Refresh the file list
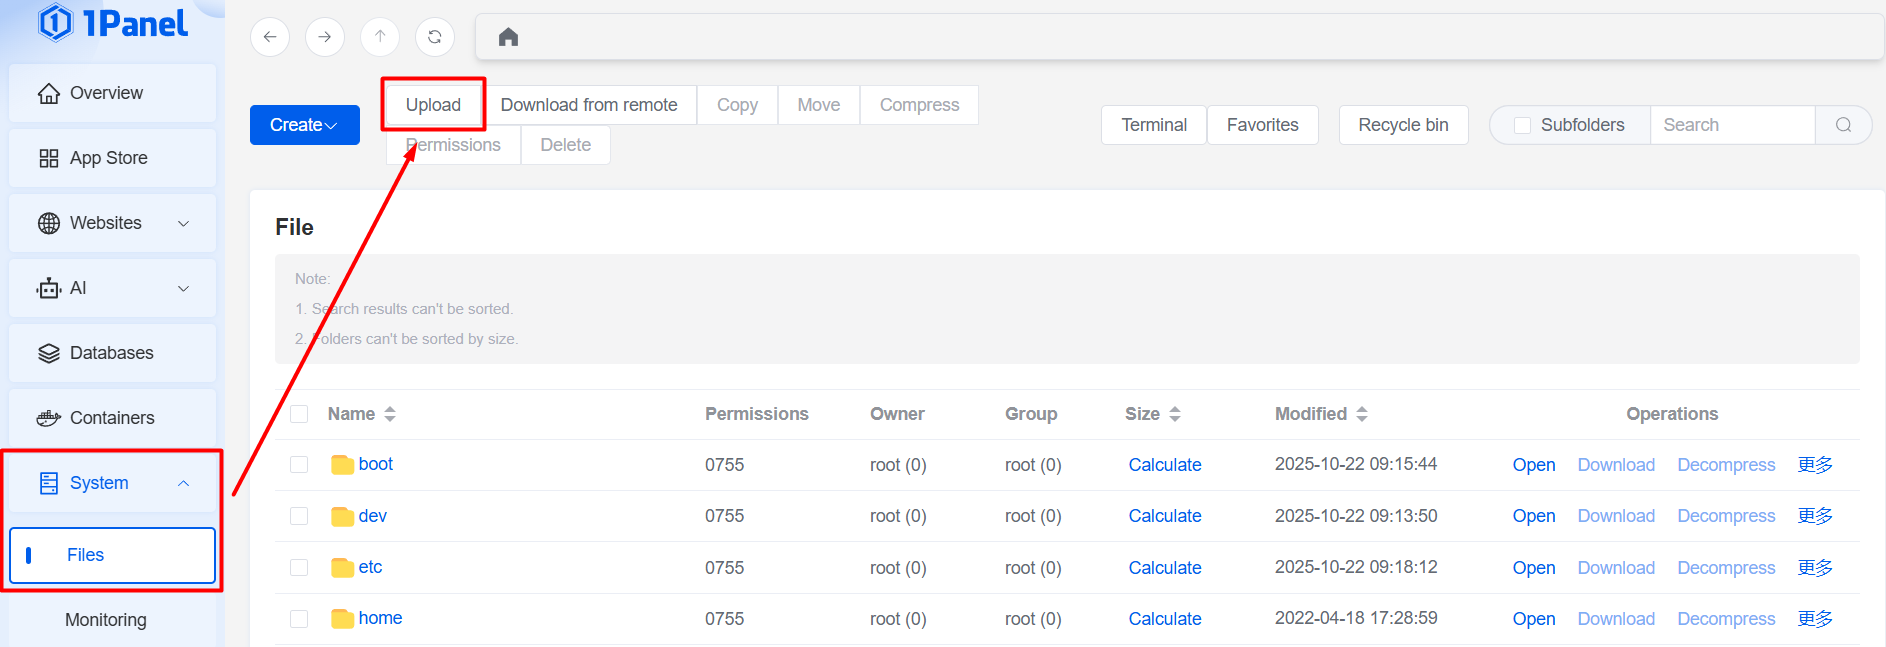Image resolution: width=1886 pixels, height=647 pixels. pos(435,37)
